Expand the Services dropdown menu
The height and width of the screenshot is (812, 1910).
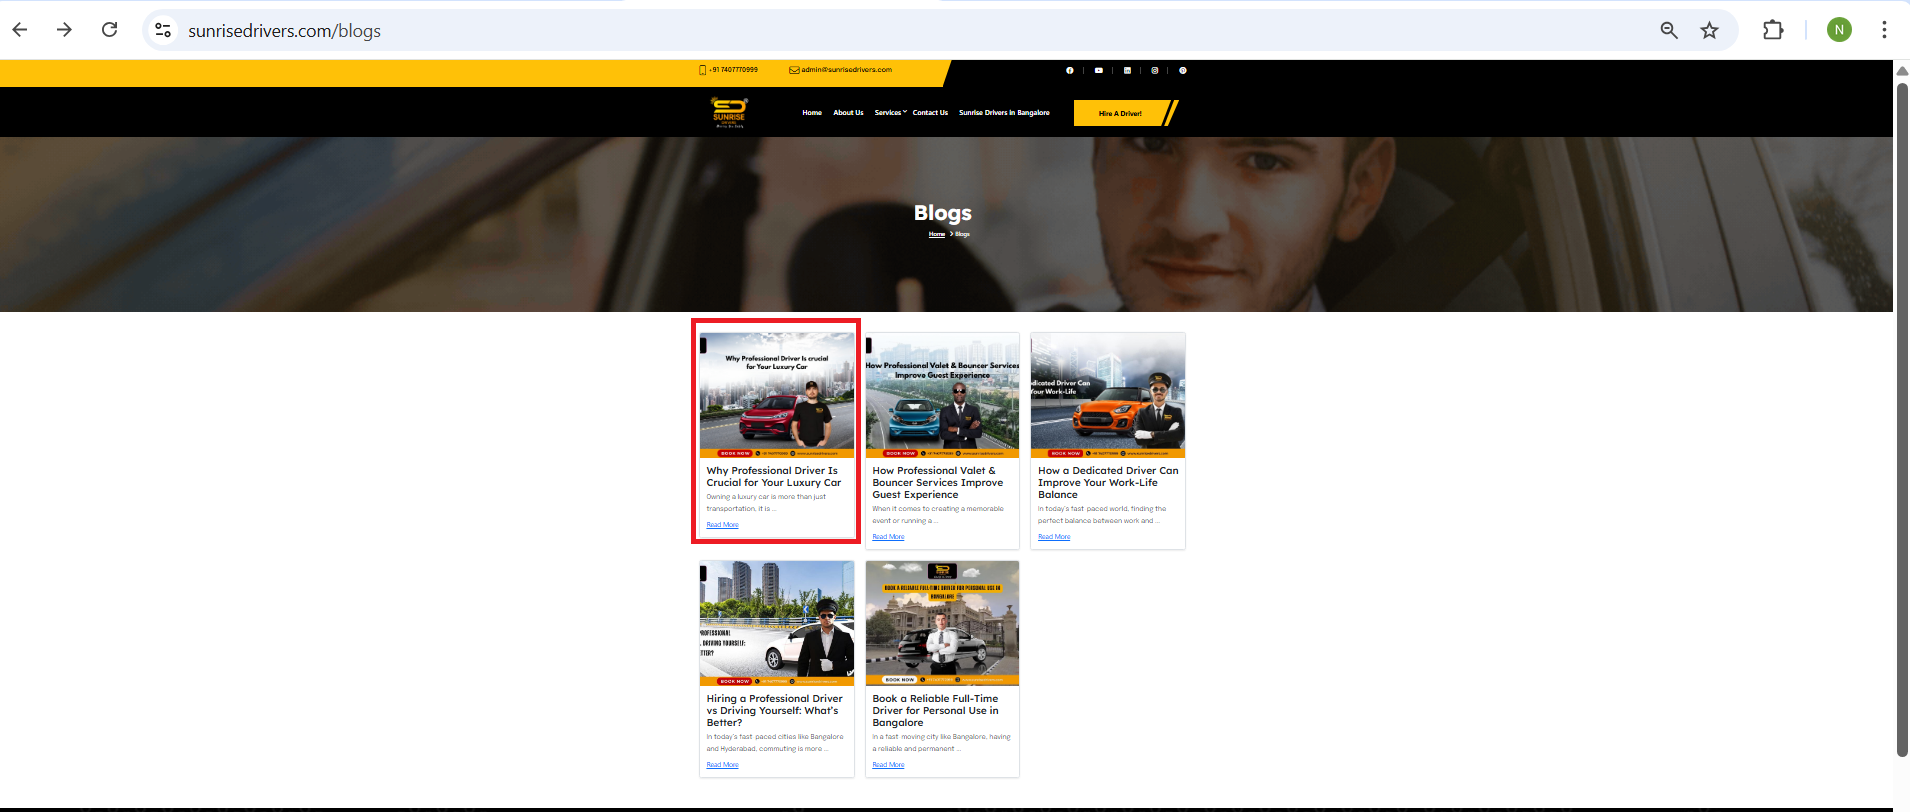point(890,113)
